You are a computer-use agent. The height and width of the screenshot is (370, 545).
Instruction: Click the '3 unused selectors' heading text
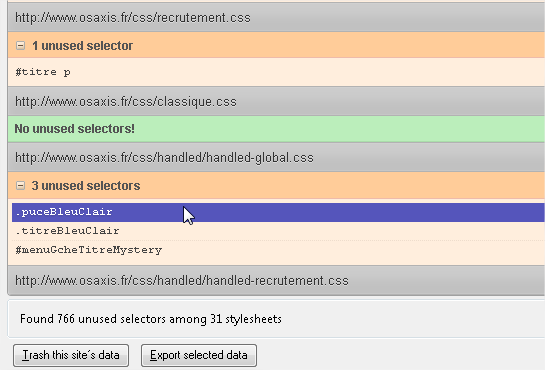point(86,186)
